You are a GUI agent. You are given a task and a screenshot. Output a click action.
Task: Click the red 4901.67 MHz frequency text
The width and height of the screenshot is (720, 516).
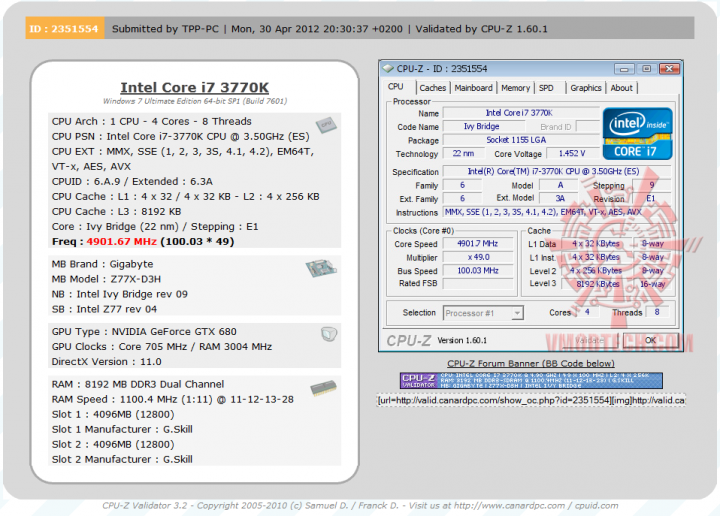tap(122, 241)
